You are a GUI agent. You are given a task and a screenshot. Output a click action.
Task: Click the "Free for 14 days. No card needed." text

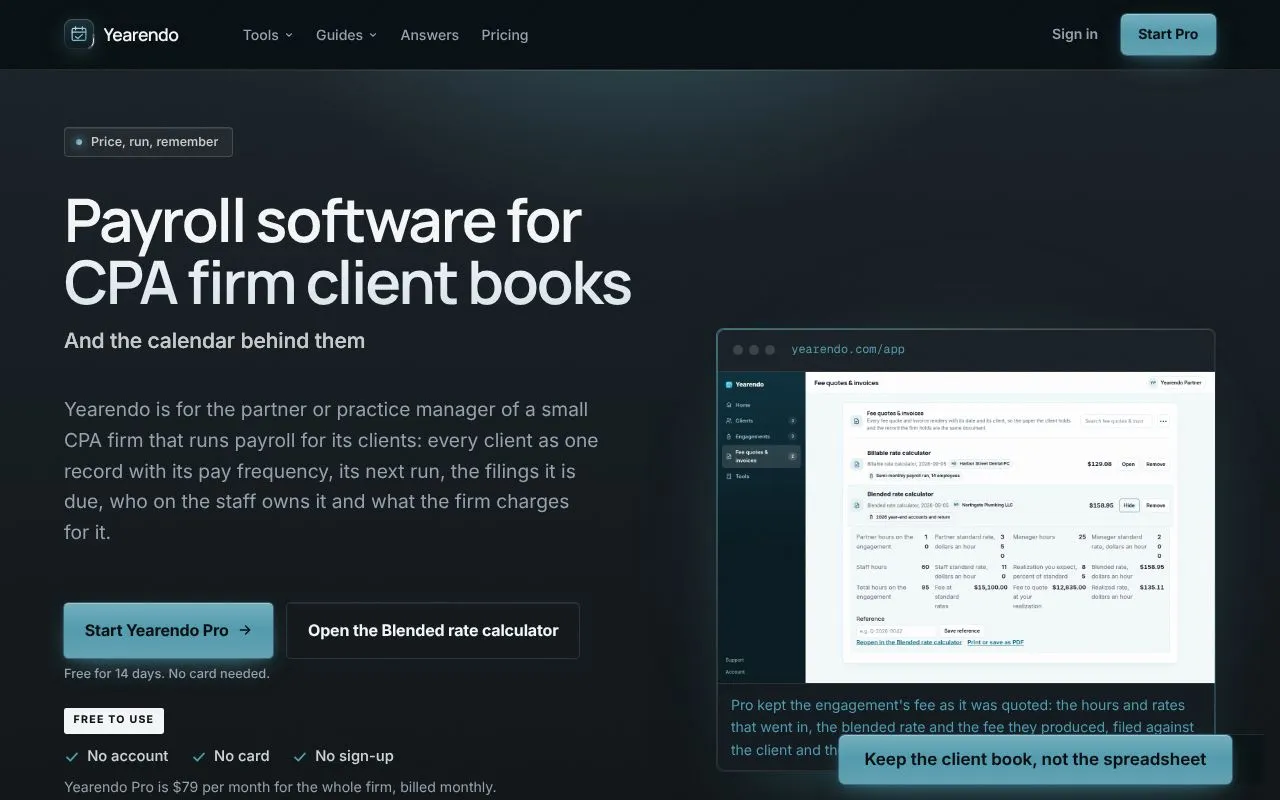(x=167, y=674)
